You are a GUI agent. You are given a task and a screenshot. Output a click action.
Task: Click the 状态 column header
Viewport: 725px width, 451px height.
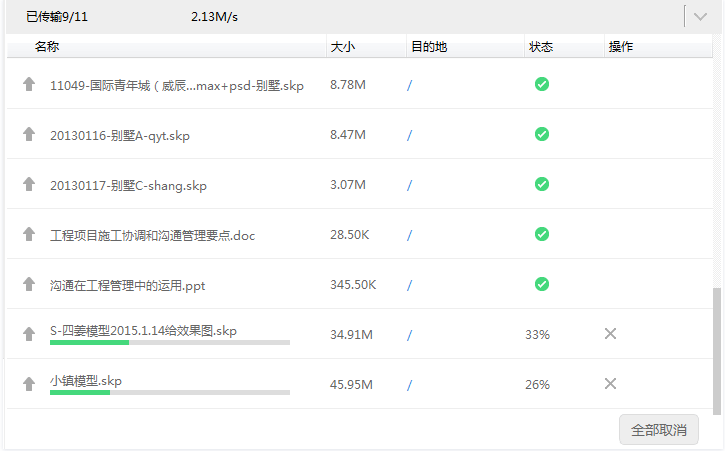pos(541,47)
